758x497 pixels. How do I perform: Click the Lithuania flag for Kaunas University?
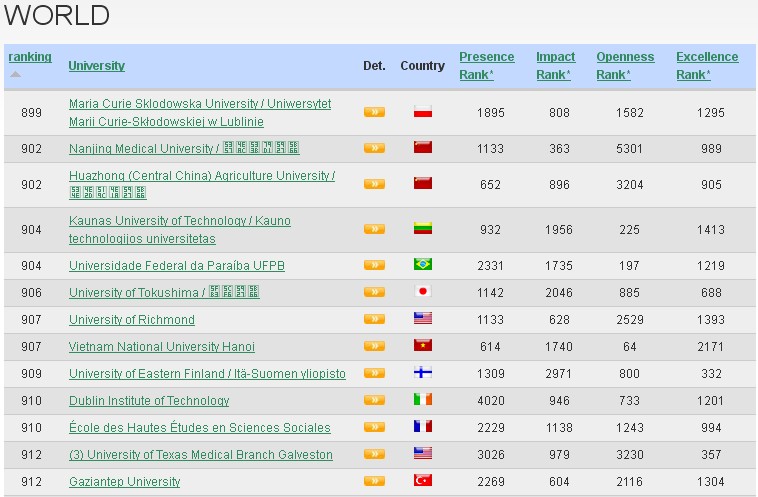[x=422, y=229]
